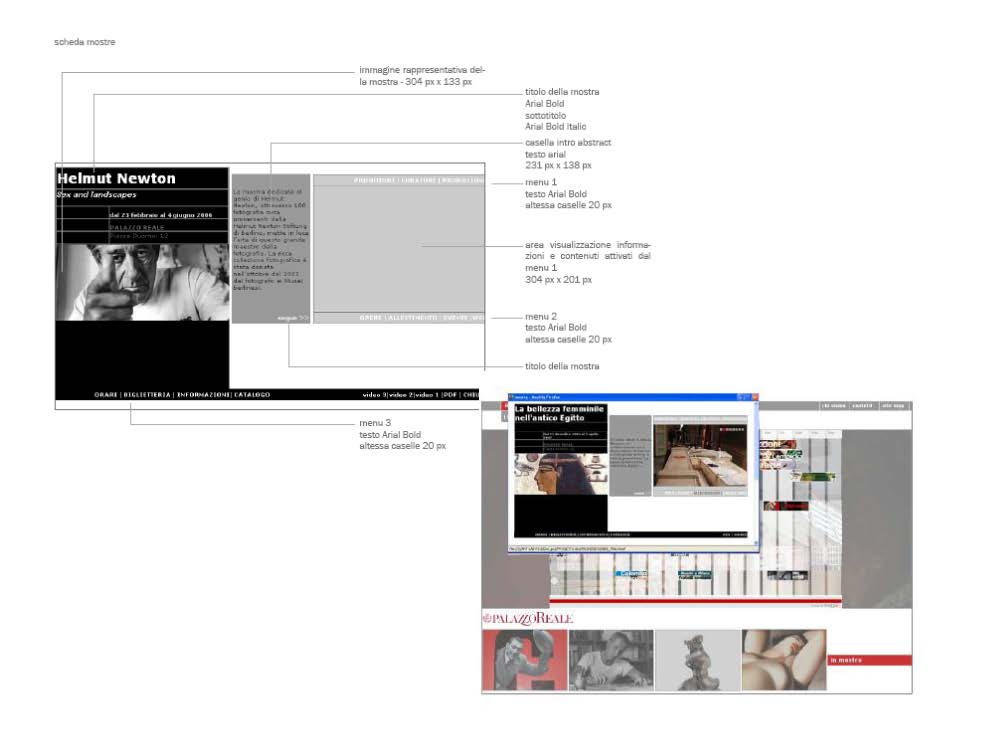Viewport: 990px width, 743px height.
Task: Open the 'contatti' link
Action: pyautogui.click(x=862, y=406)
